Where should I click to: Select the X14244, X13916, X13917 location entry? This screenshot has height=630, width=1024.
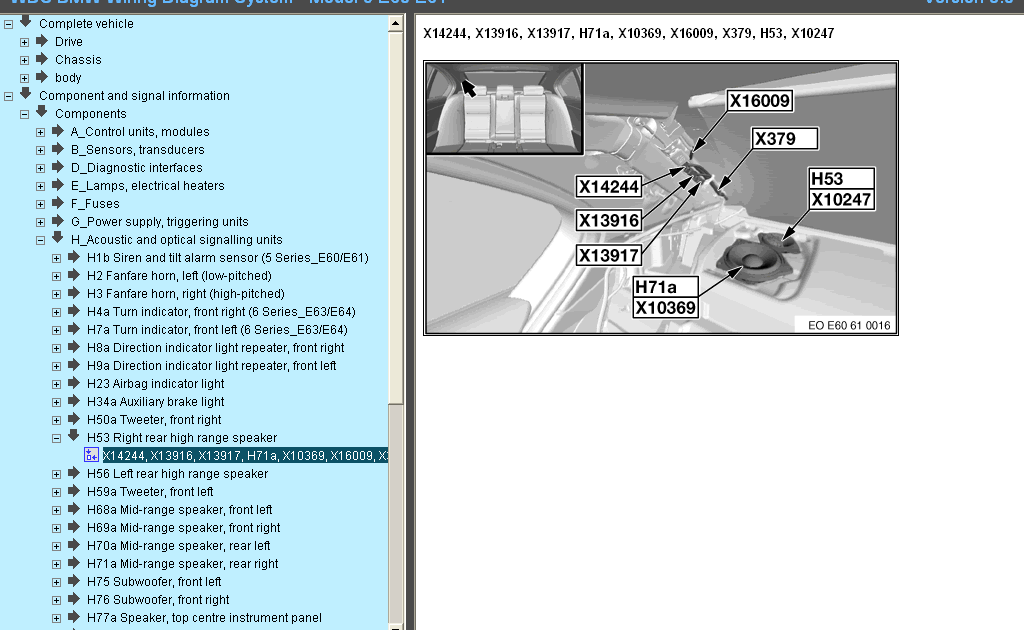pos(245,456)
